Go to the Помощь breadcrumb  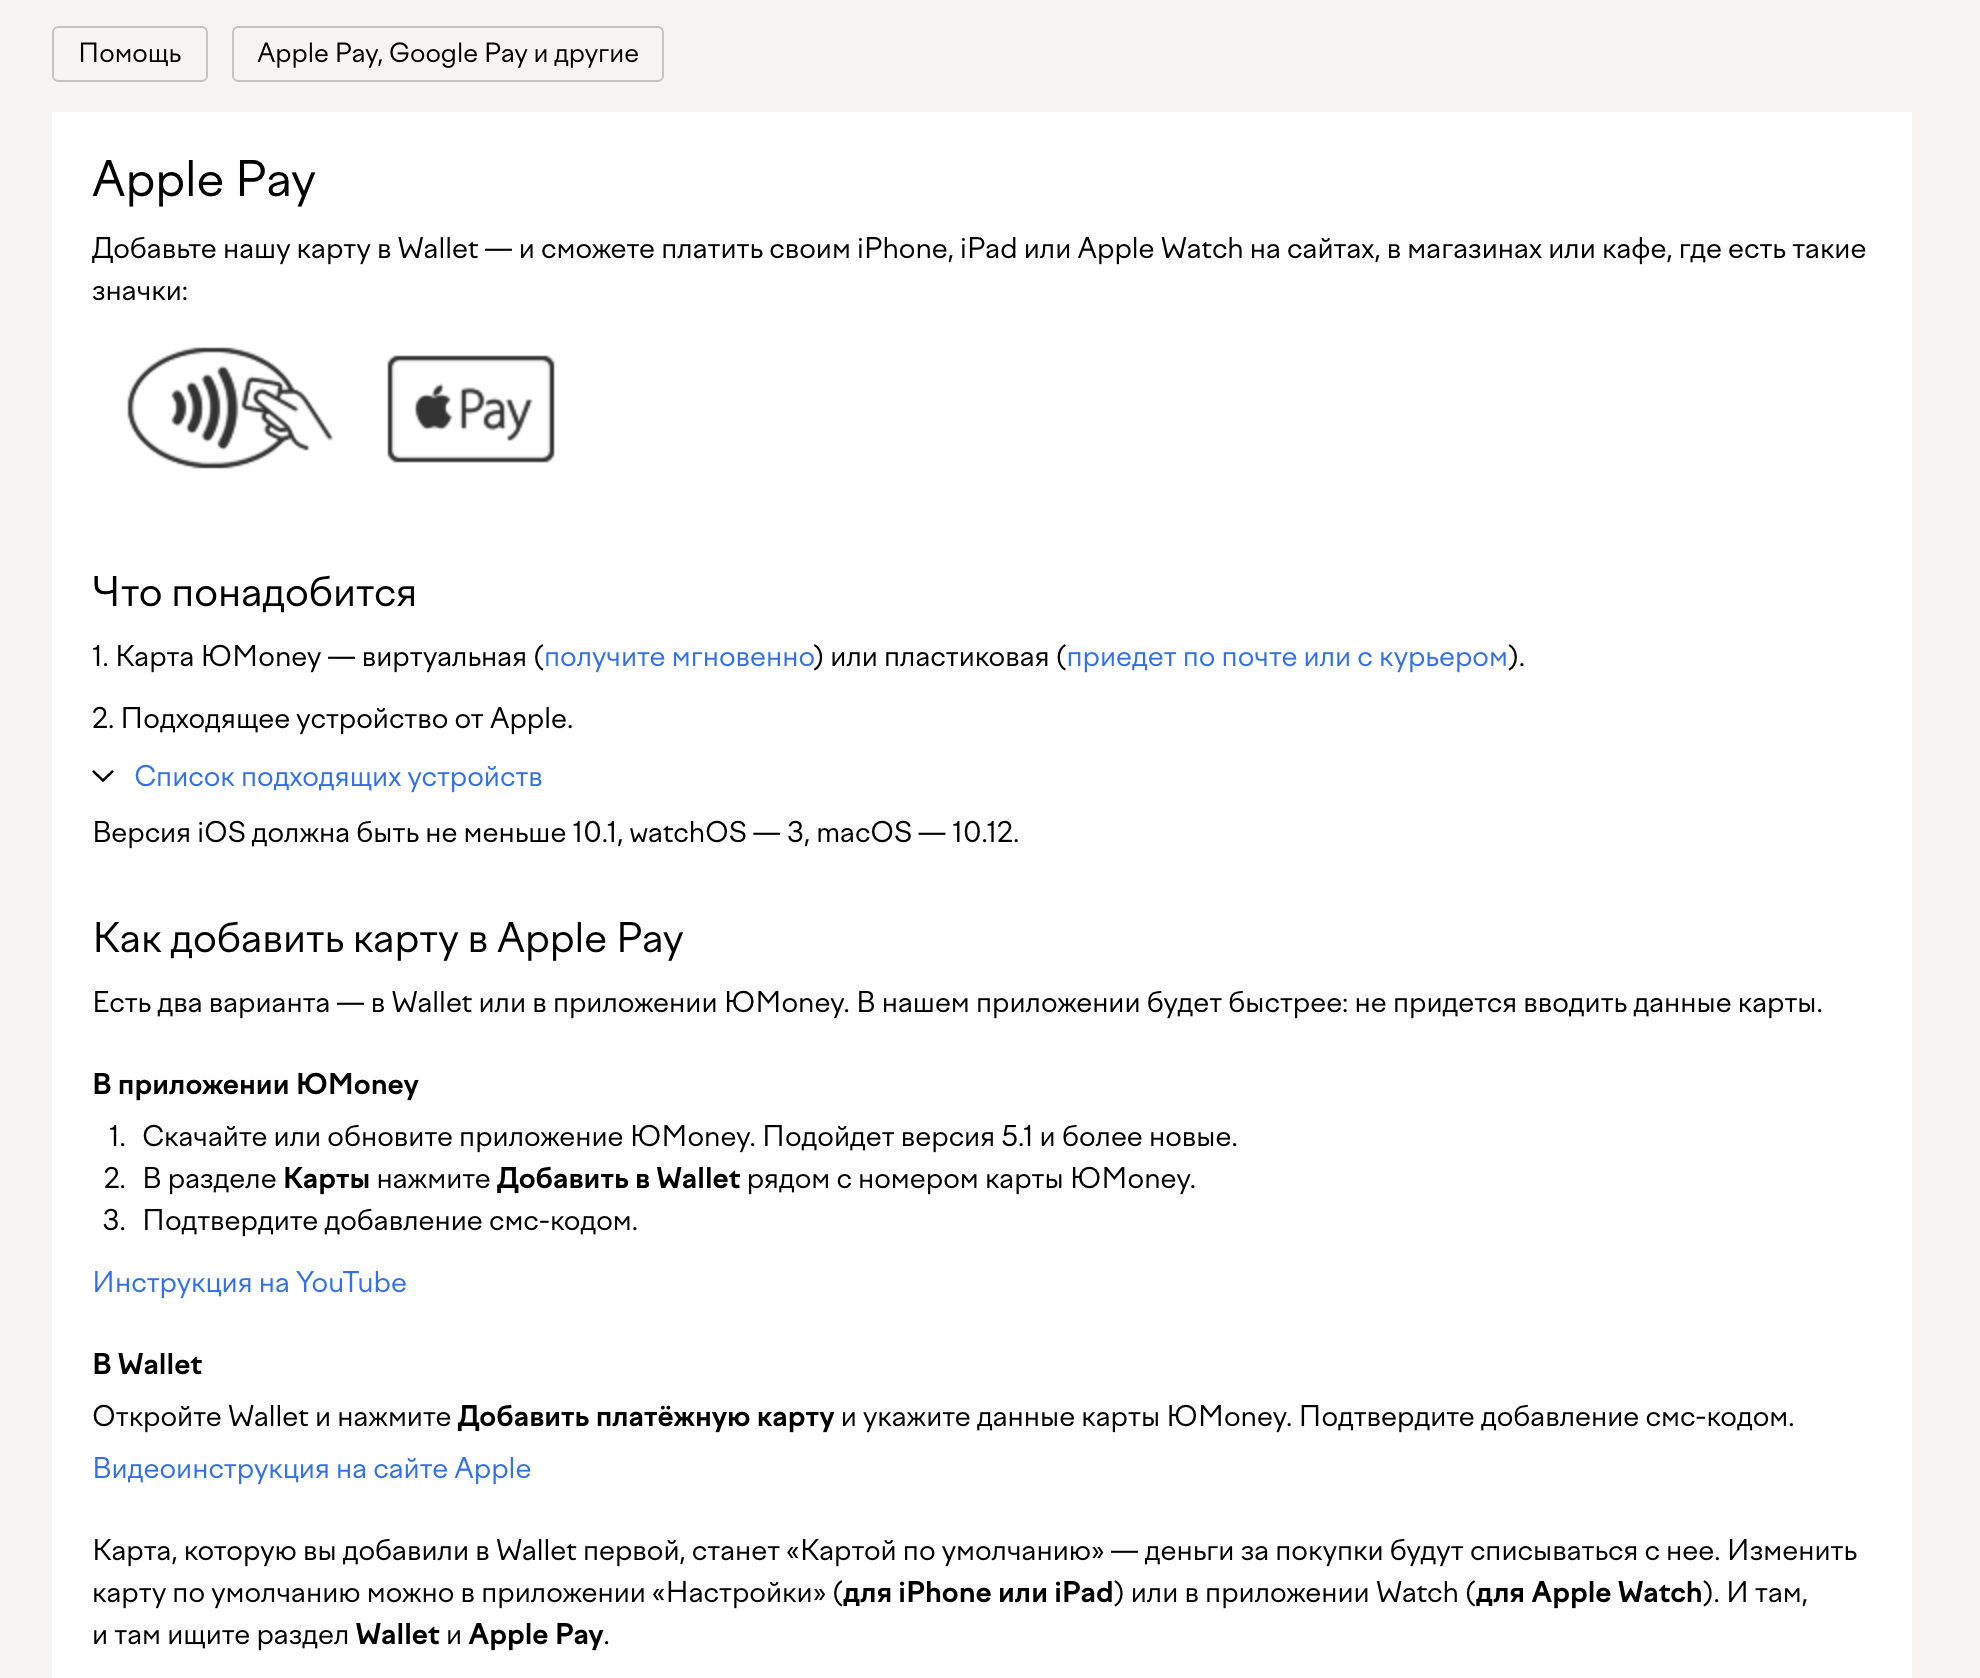pos(130,54)
